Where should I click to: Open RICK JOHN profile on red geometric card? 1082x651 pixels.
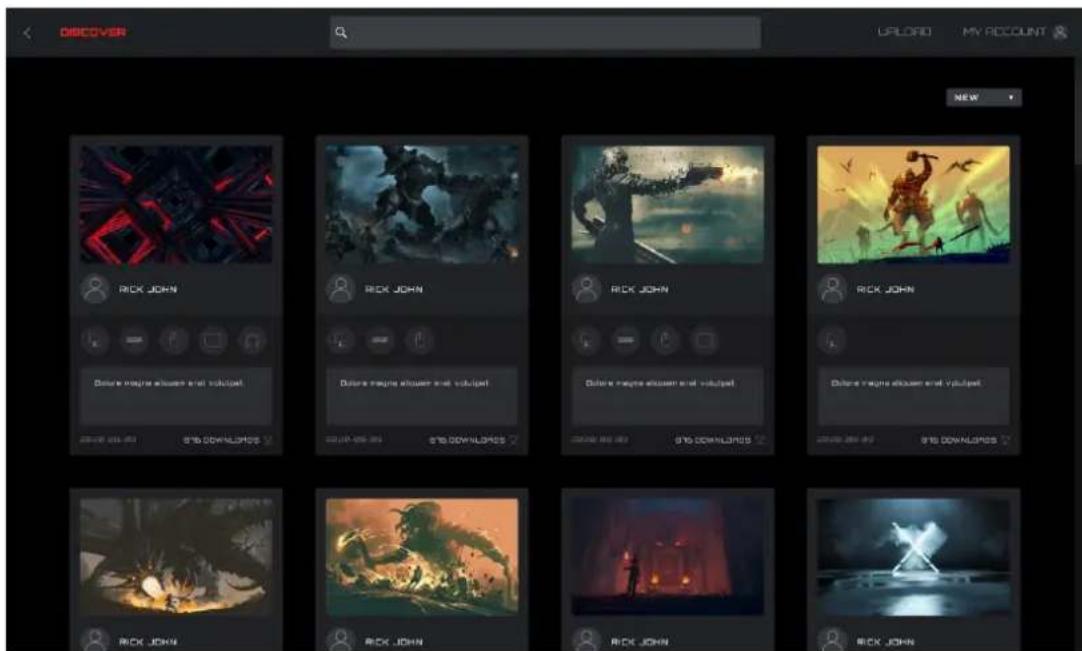[148, 289]
